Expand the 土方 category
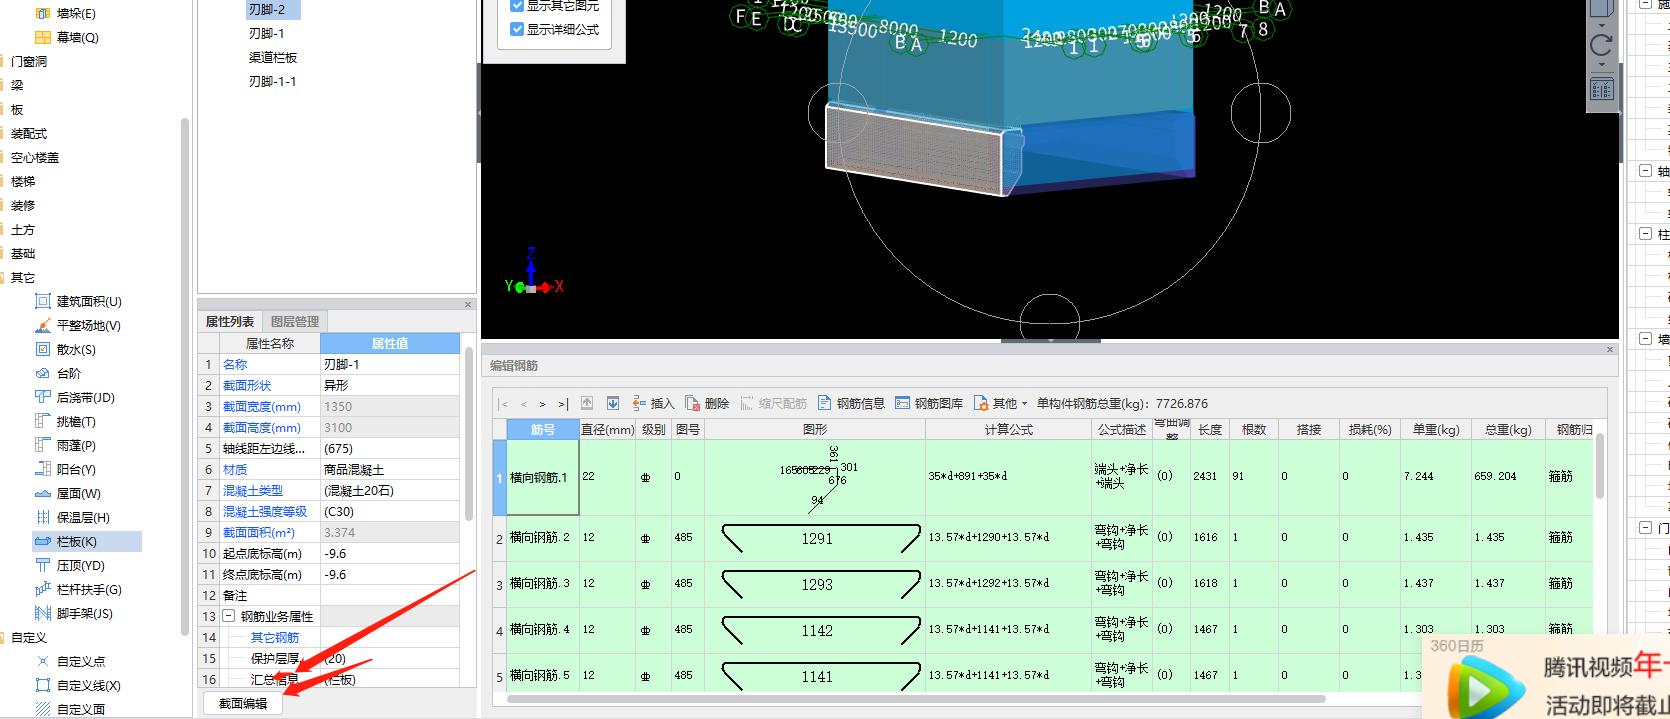The image size is (1670, 719). pyautogui.click(x=23, y=229)
